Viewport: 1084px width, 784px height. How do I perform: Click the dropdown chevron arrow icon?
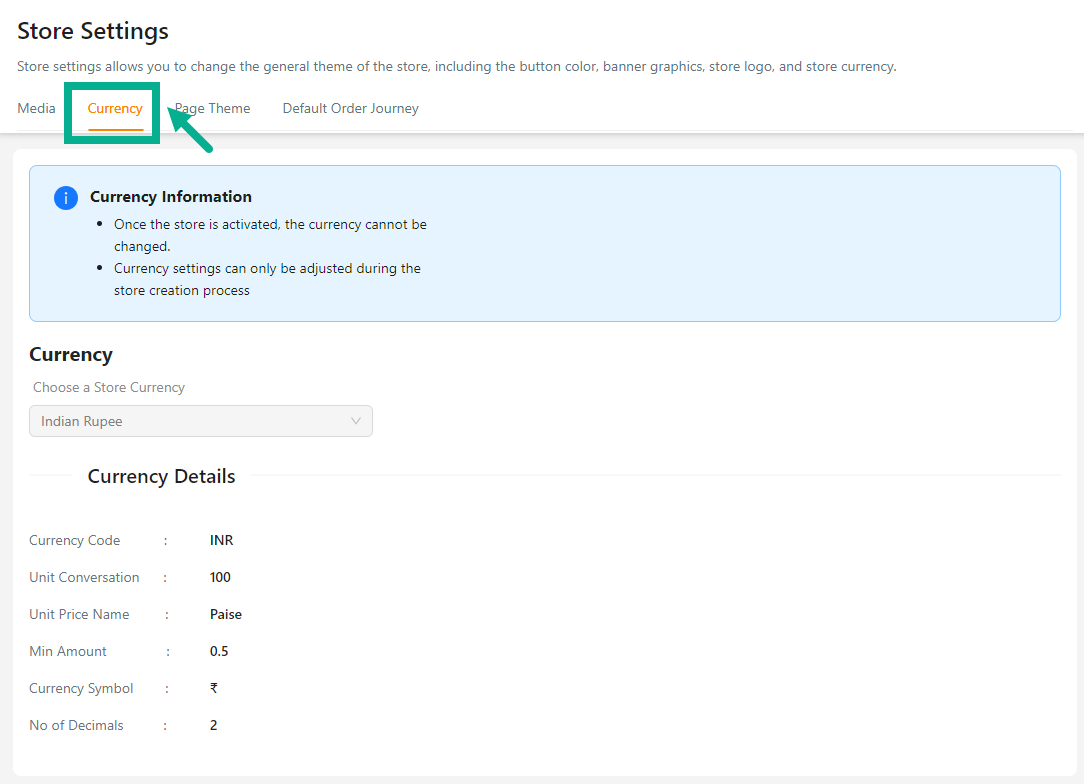coord(356,421)
